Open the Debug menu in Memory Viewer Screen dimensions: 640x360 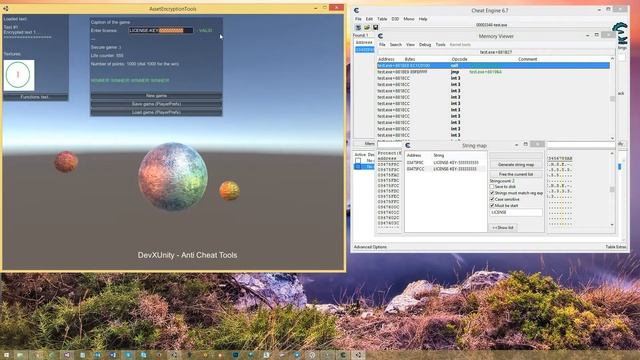pos(425,44)
